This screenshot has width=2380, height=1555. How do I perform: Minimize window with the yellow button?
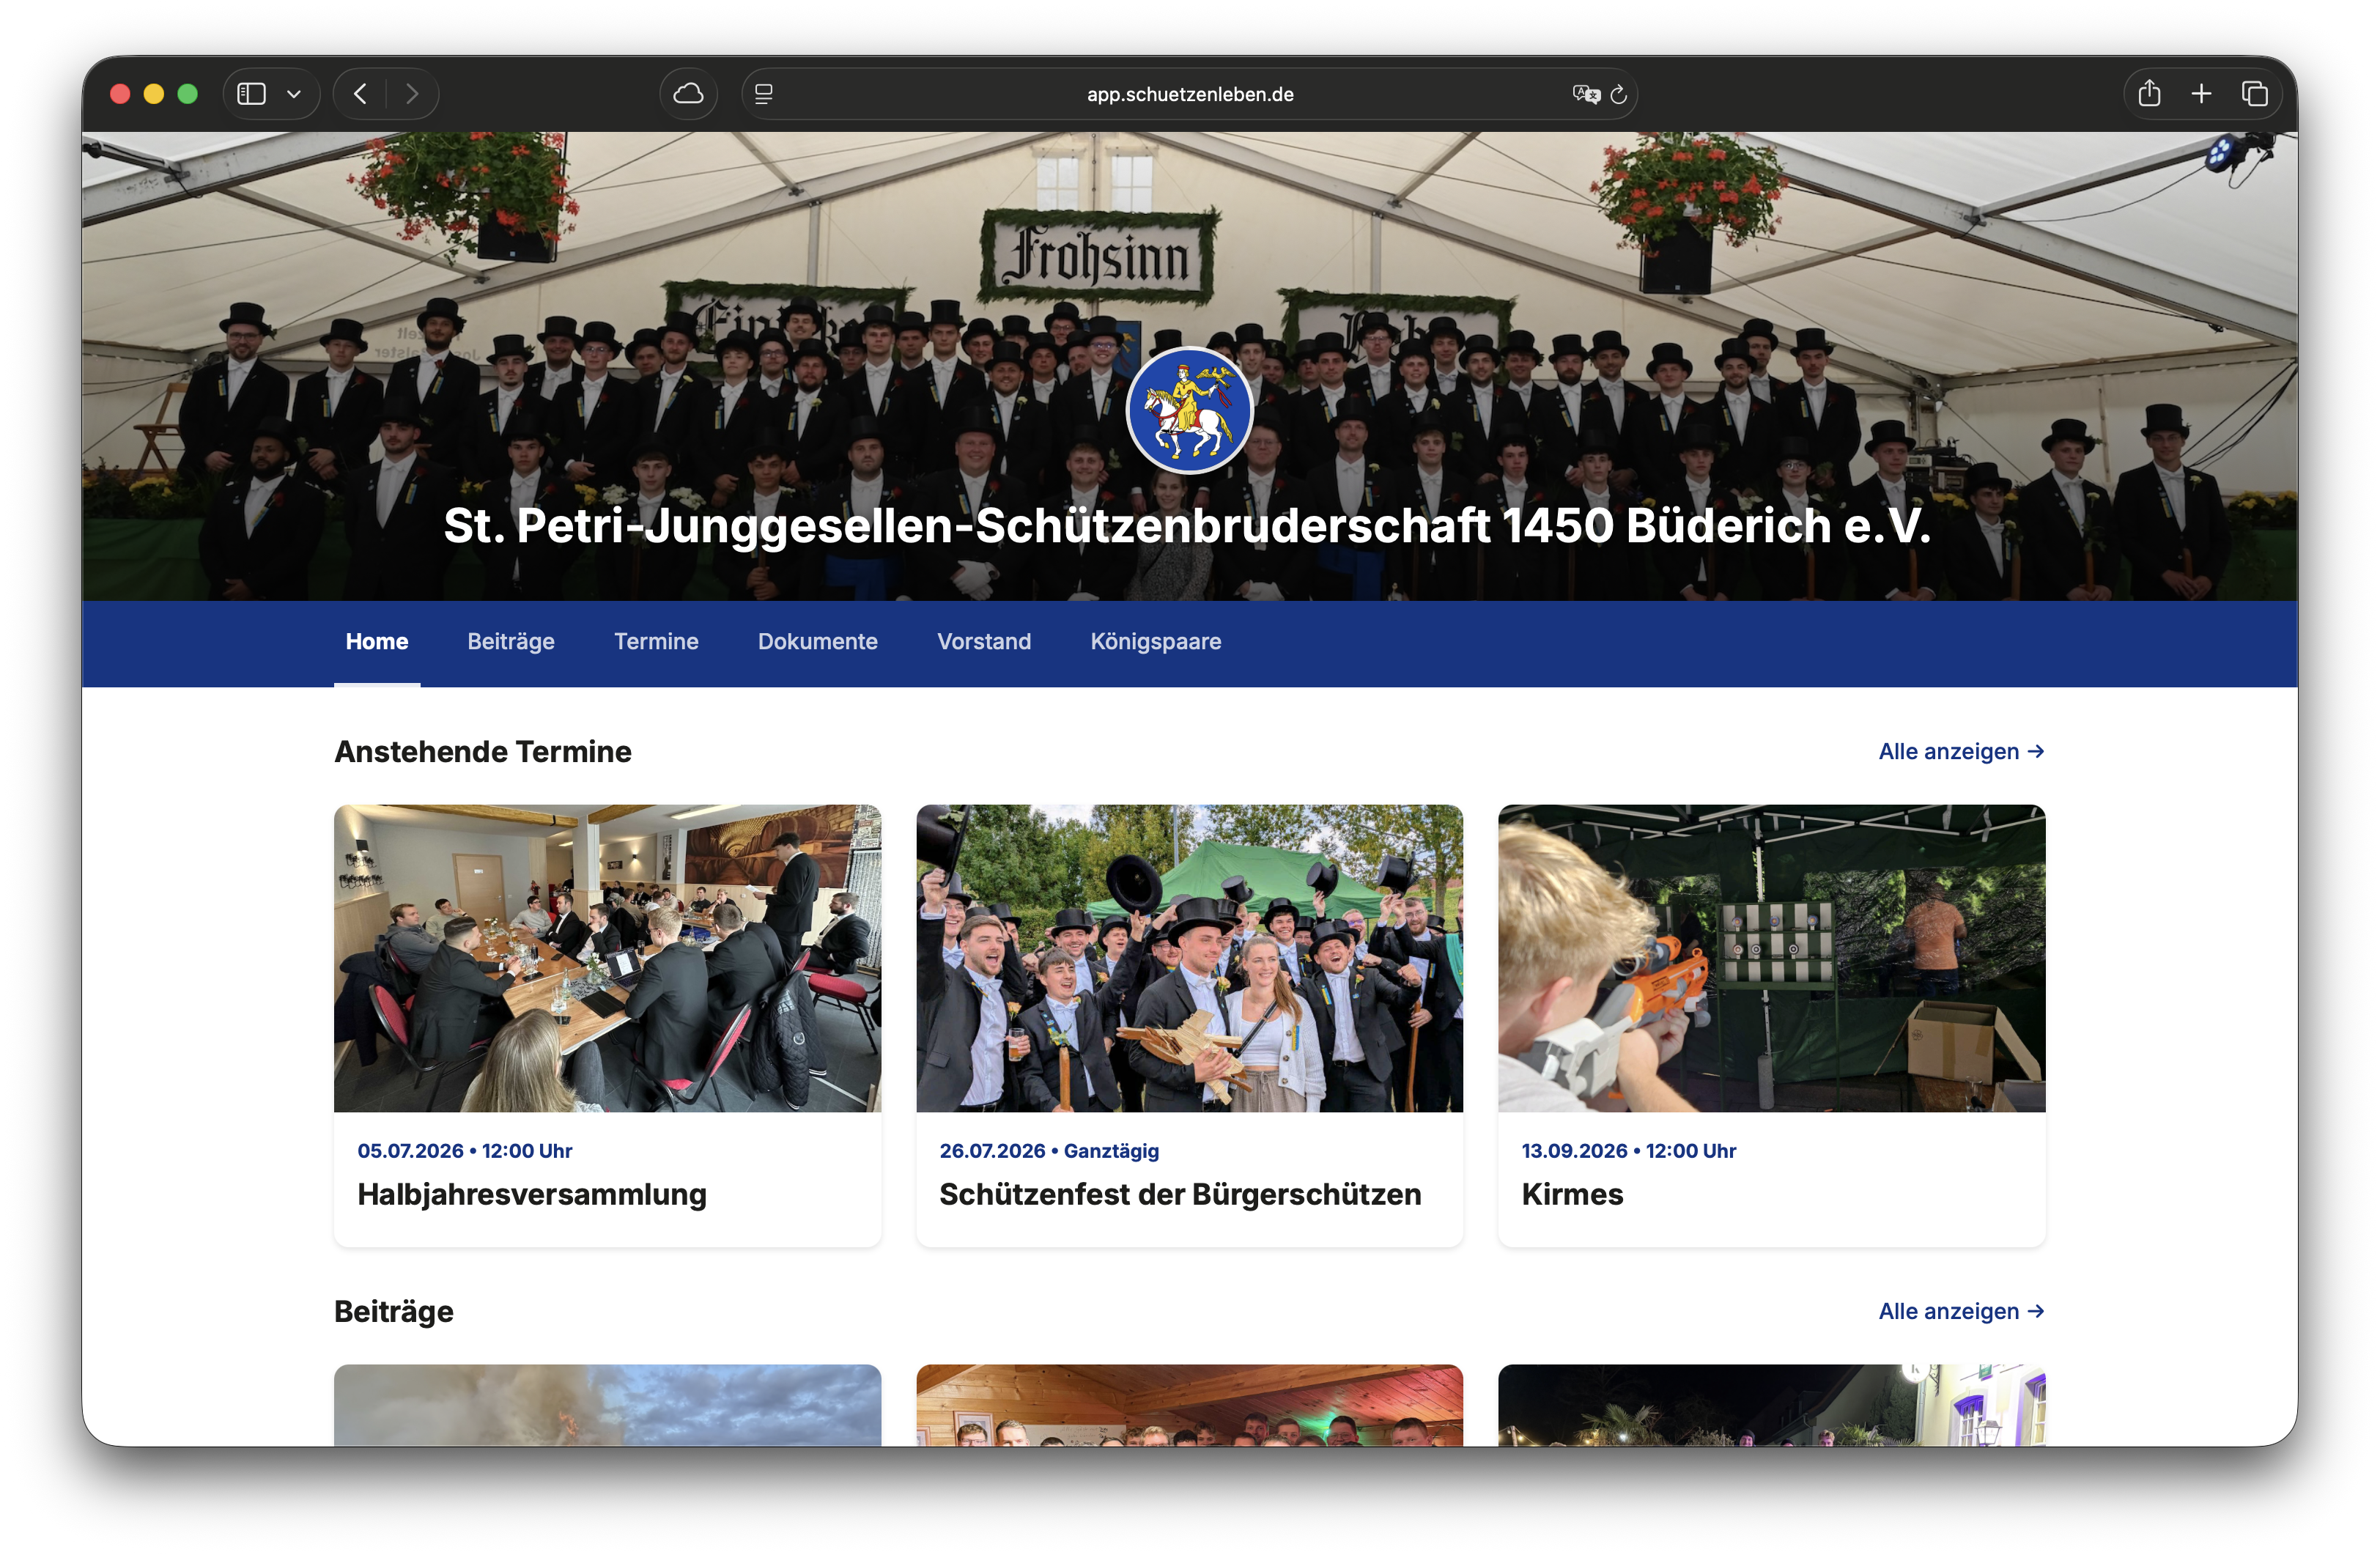coord(154,94)
